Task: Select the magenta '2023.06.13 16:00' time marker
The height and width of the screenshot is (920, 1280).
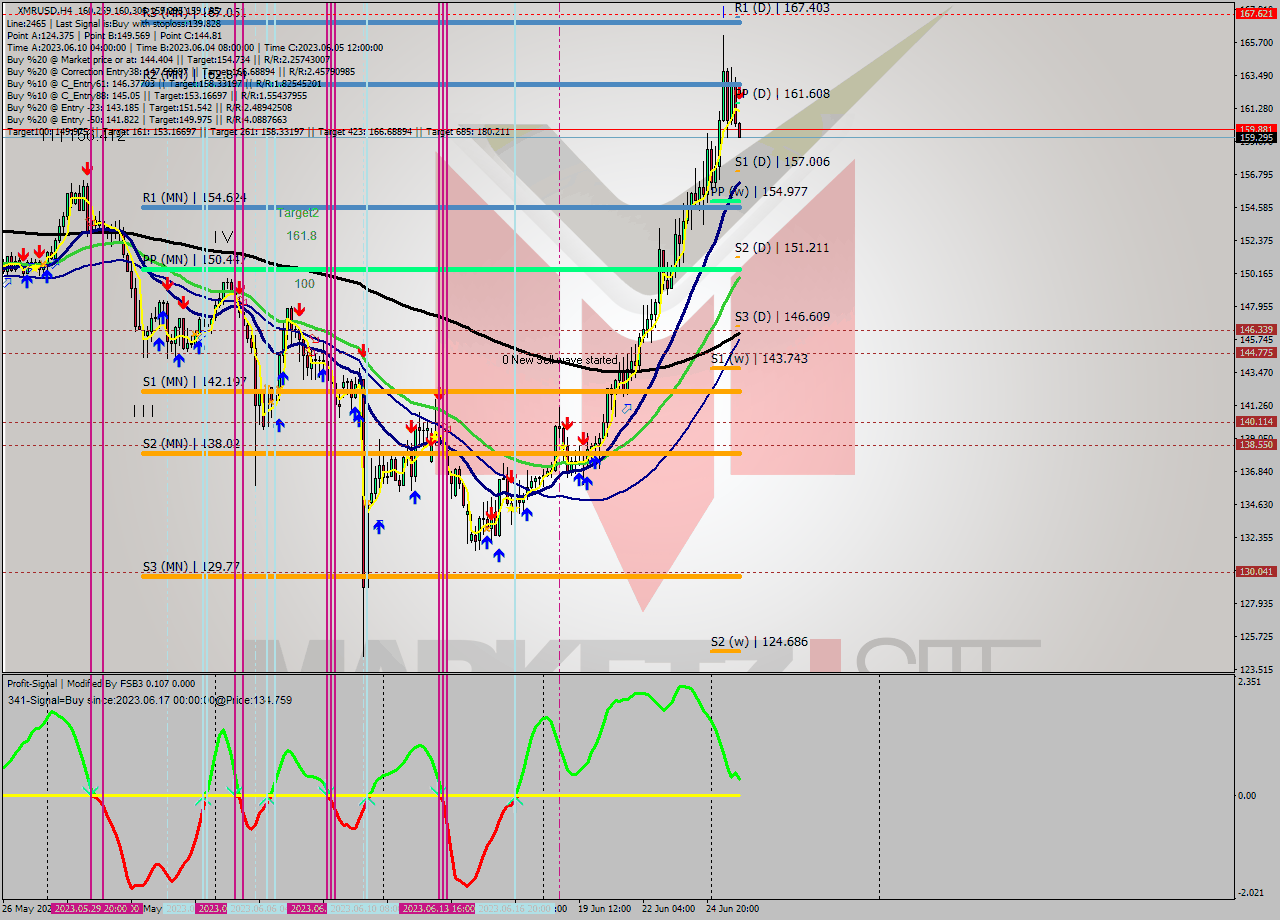Action: pyautogui.click(x=438, y=908)
